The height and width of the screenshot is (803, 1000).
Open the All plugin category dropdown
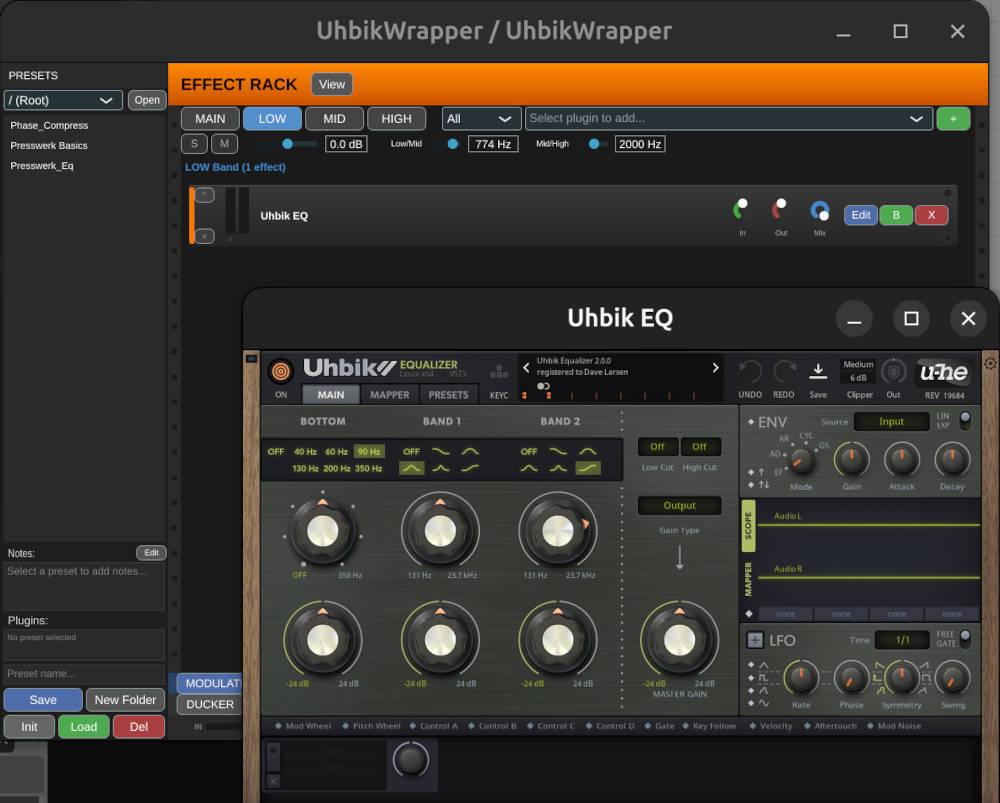pyautogui.click(x=481, y=118)
